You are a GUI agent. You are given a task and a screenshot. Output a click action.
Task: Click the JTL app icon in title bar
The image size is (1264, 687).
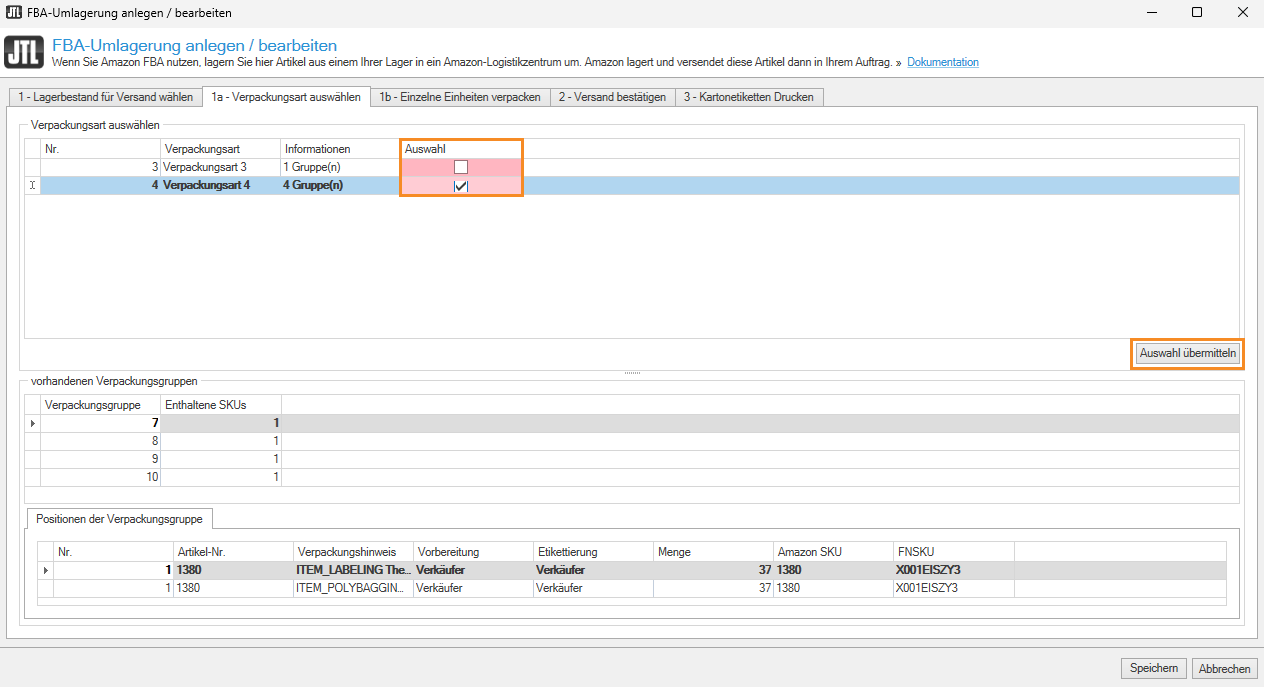[13, 12]
